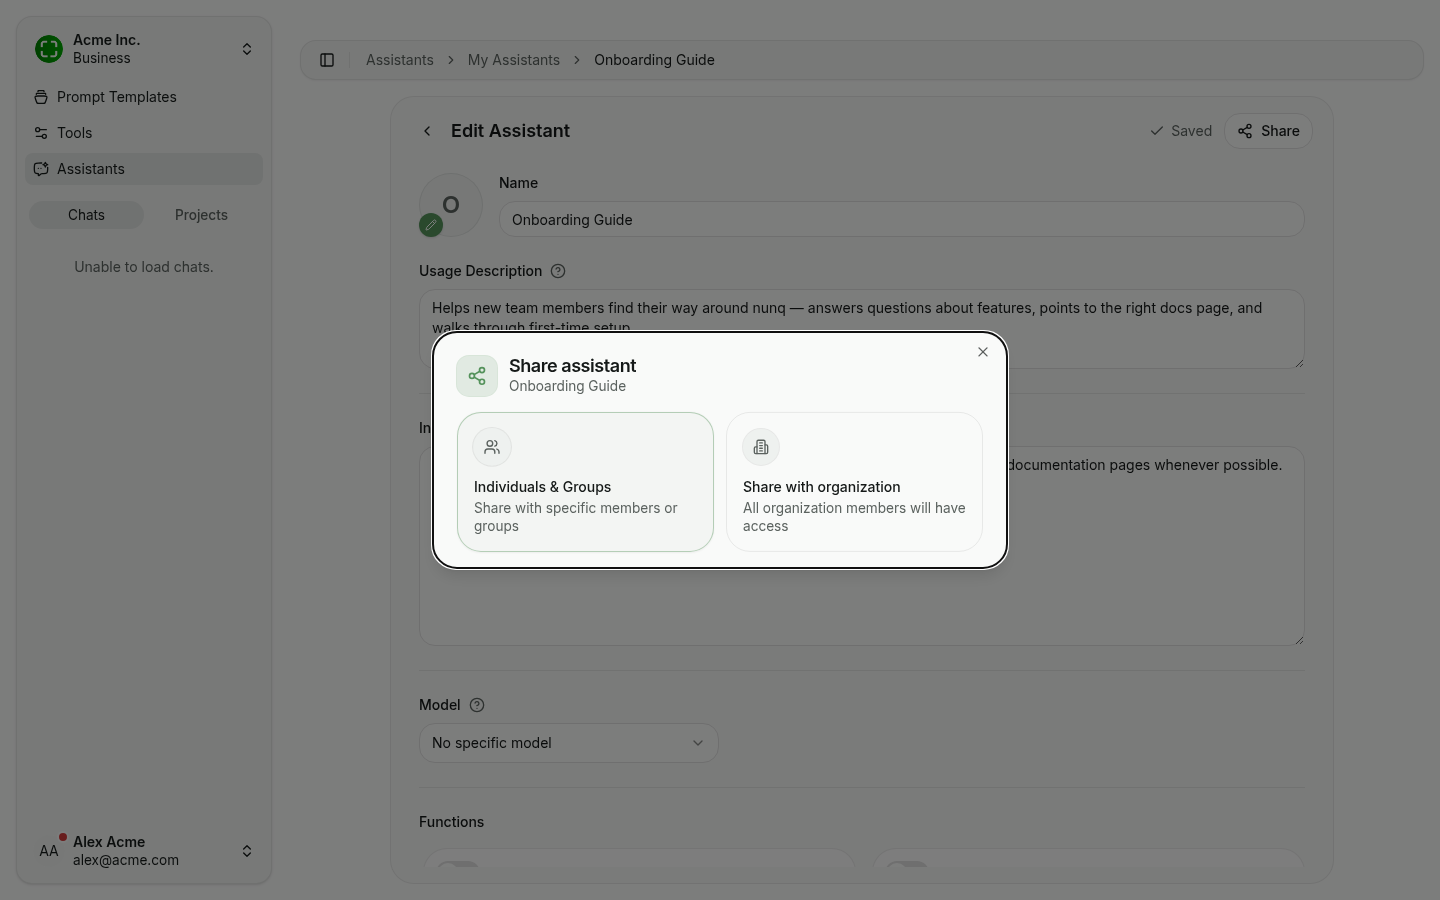Close the Share assistant dialog
Image resolution: width=1440 pixels, height=900 pixels.
[983, 352]
